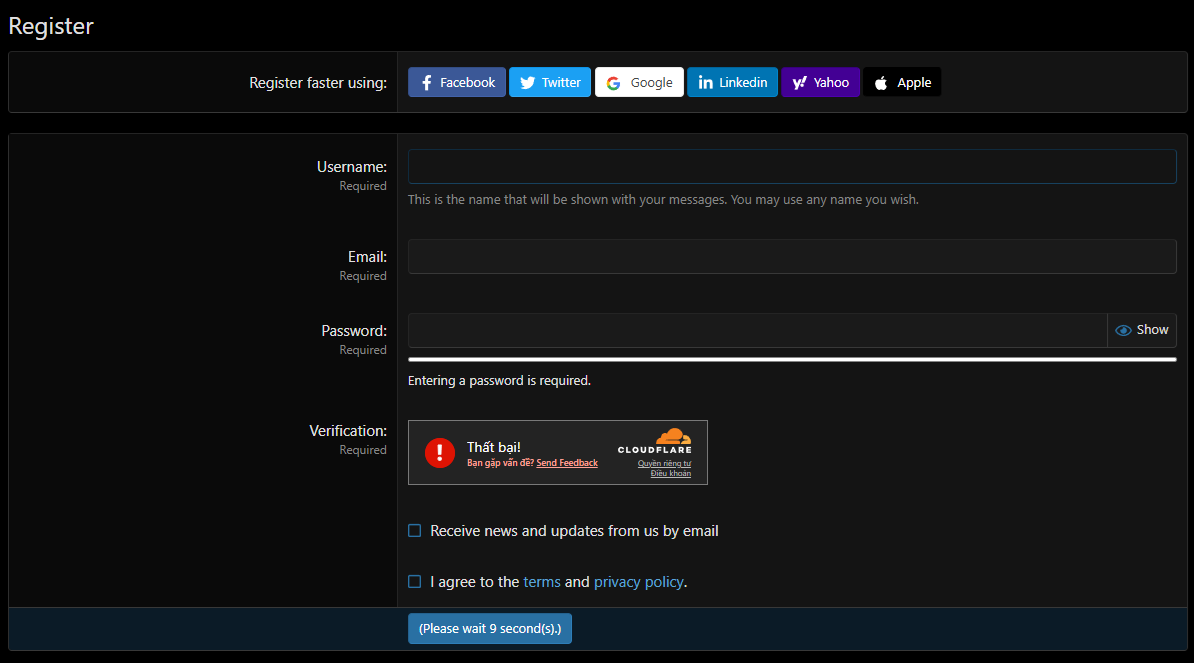Register through the Yahoo button
This screenshot has height=663, width=1194.
tap(820, 82)
